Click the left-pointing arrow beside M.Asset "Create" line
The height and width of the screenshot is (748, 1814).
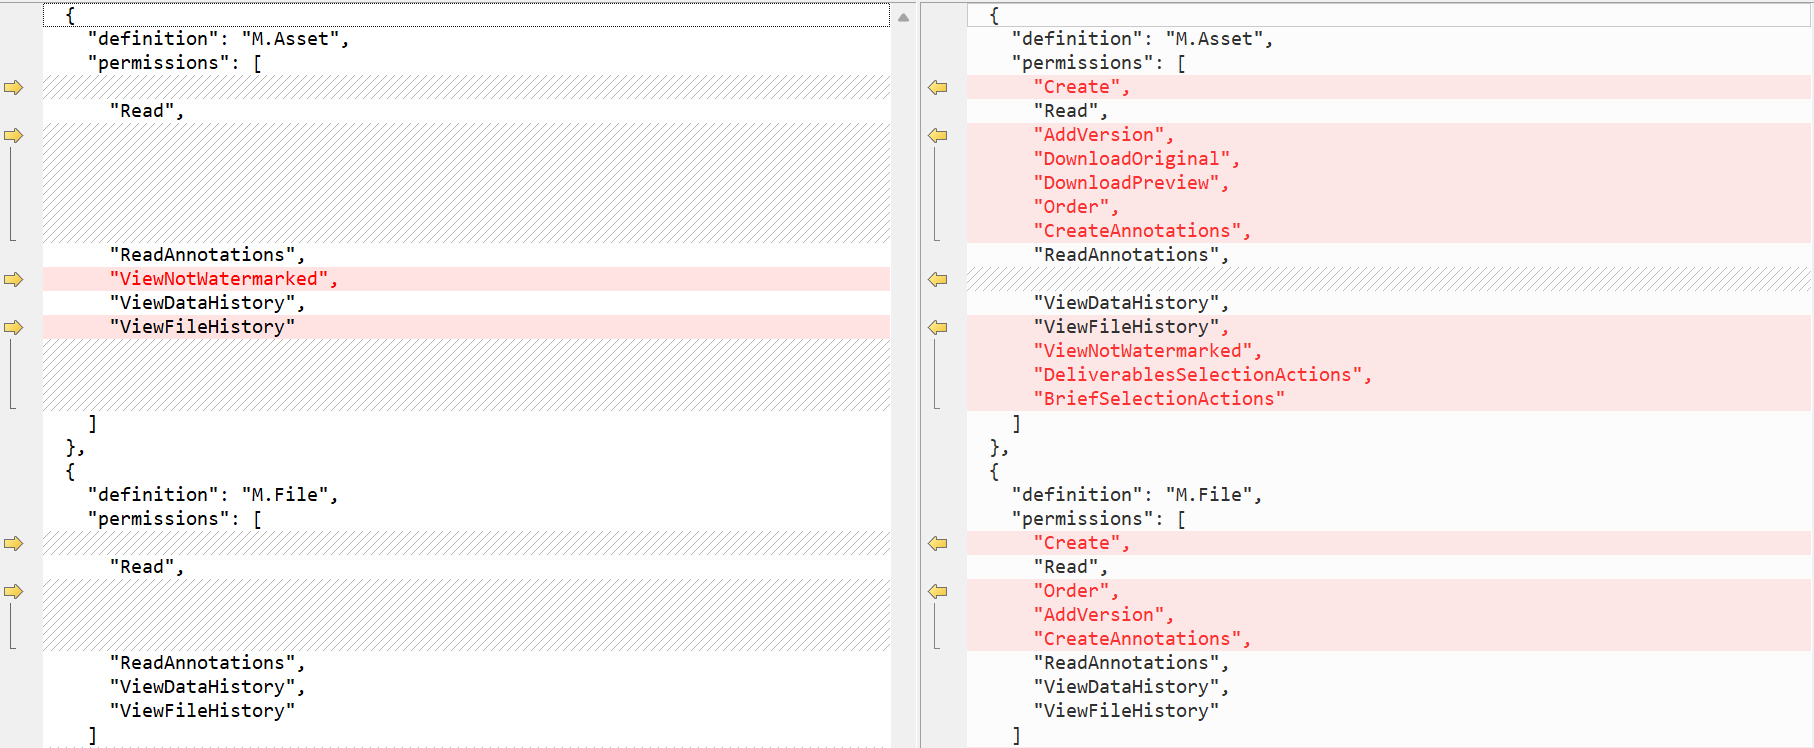[x=937, y=88]
